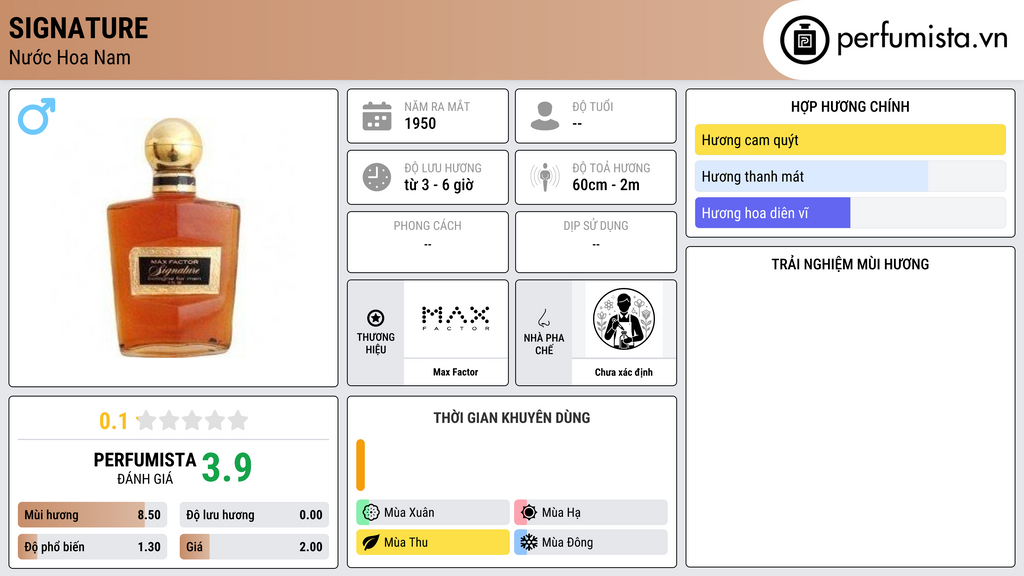Click the NĂM RA MẮT label
The height and width of the screenshot is (576, 1024).
pos(437,106)
